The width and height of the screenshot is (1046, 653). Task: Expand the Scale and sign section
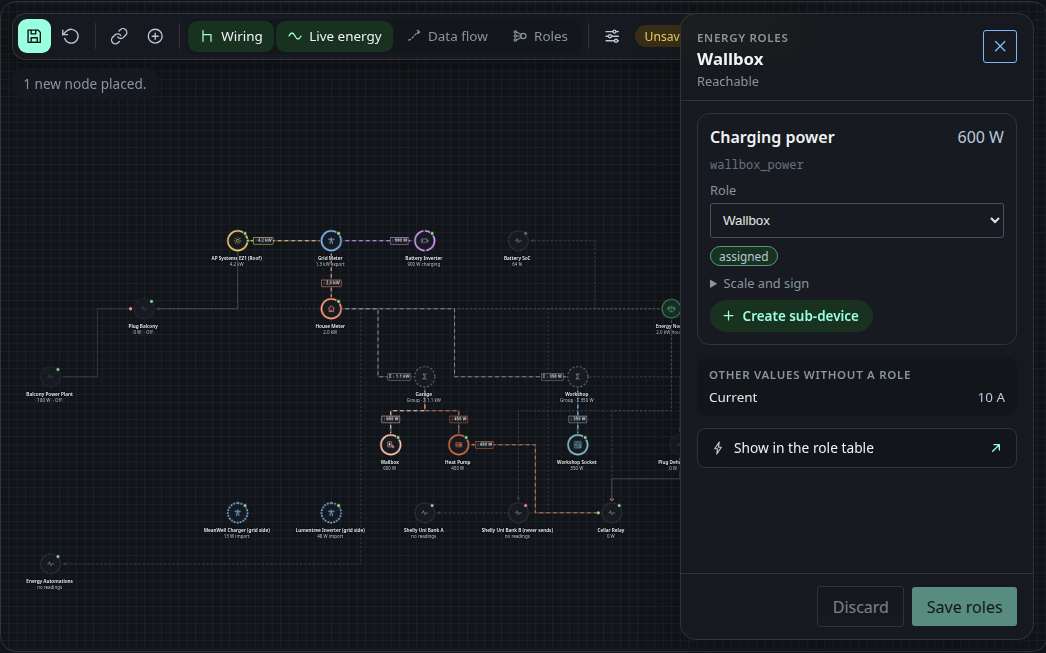point(760,283)
